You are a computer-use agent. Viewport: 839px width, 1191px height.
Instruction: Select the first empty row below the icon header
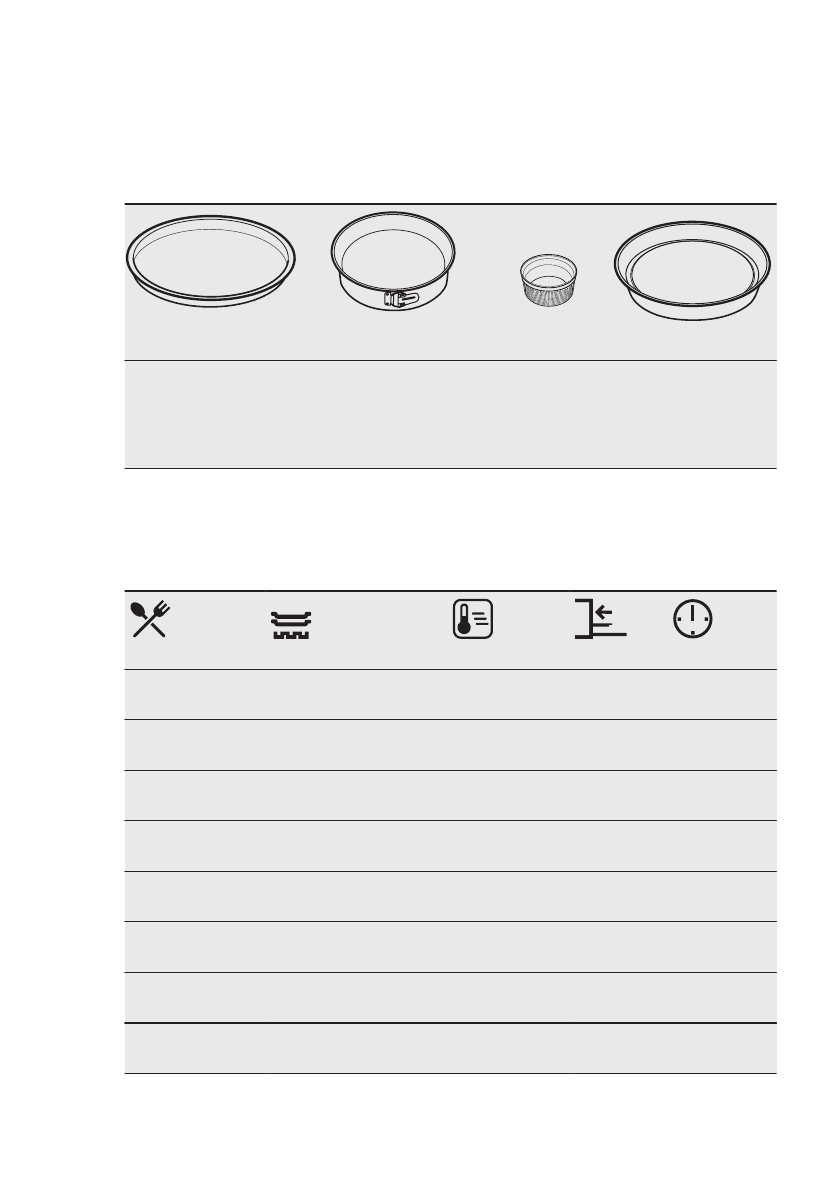451,694
